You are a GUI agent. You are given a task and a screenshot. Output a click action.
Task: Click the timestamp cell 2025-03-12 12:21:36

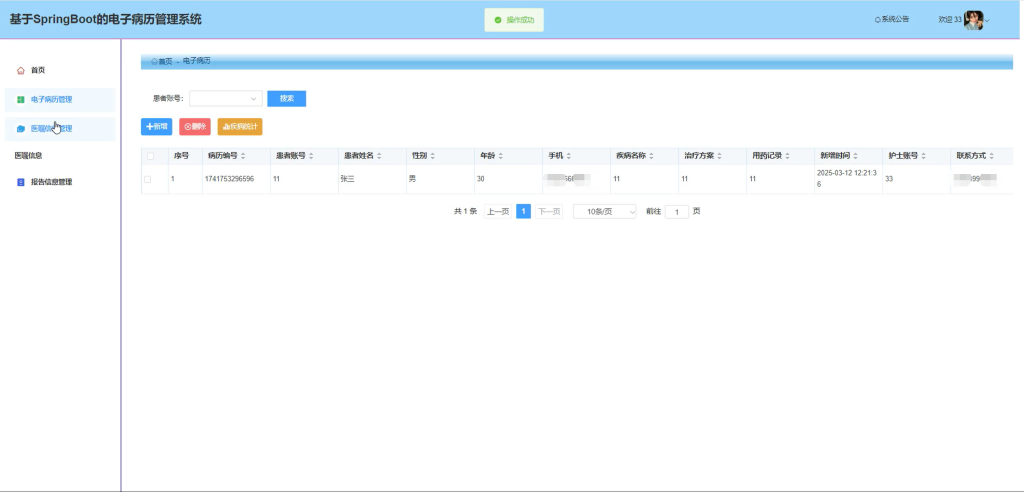pyautogui.click(x=845, y=179)
